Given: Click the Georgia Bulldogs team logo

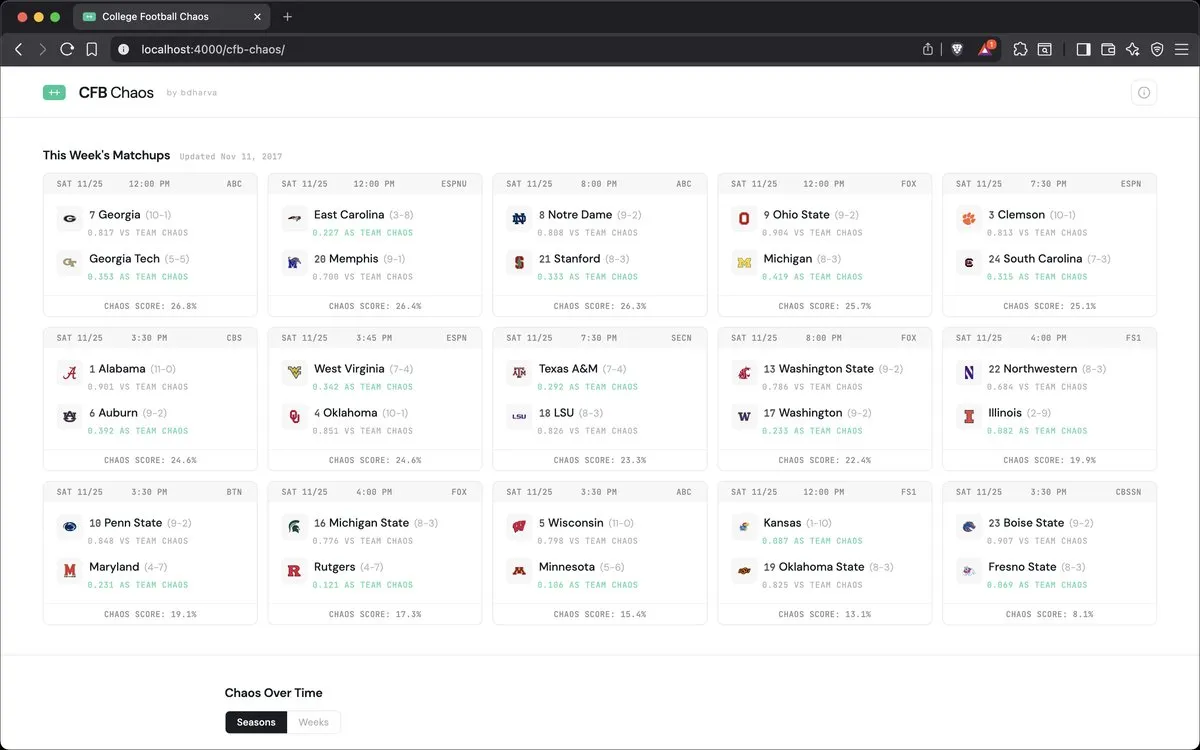Looking at the screenshot, I should [68, 218].
